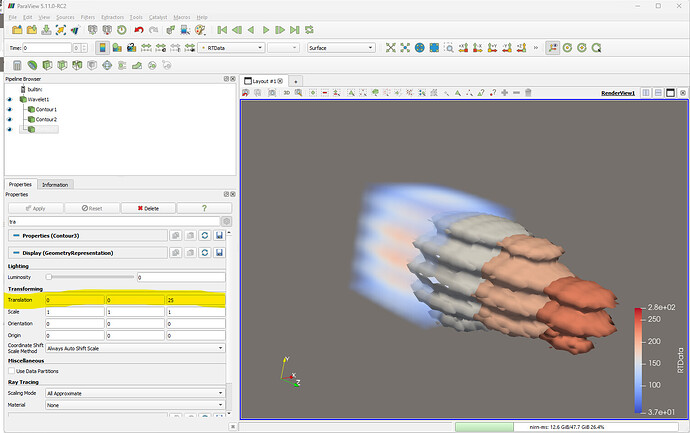The height and width of the screenshot is (433, 690).
Task: Toggle visibility eye of Contour2
Action: [10, 120]
